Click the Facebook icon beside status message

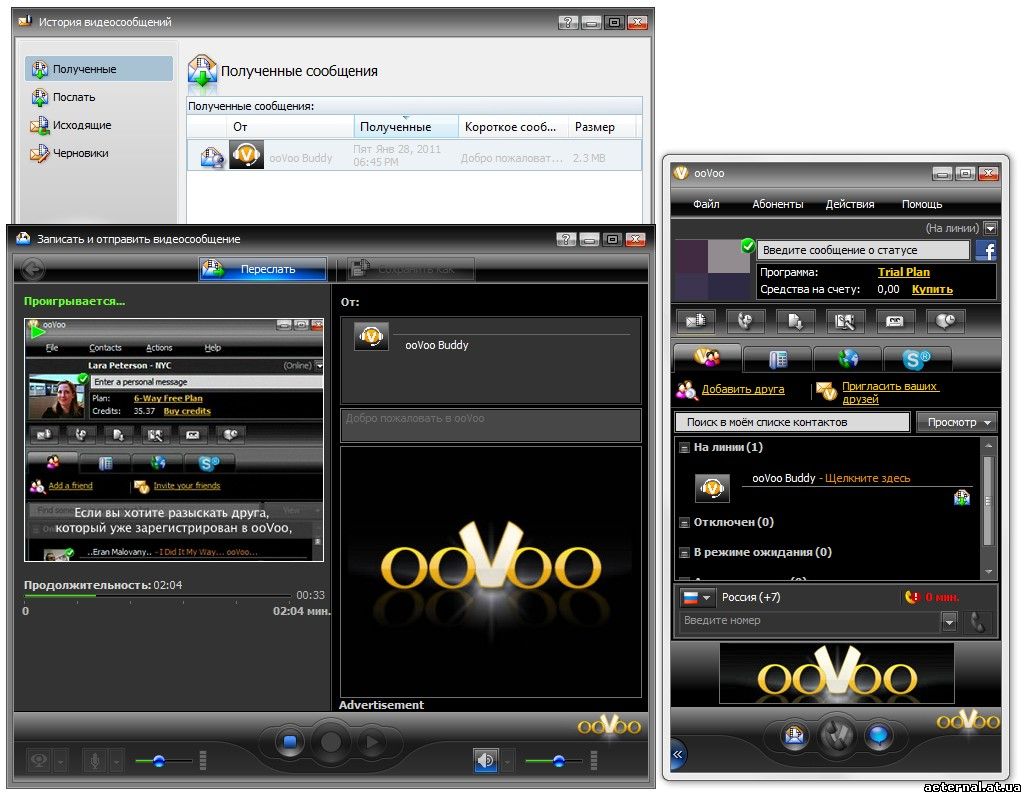(986, 250)
